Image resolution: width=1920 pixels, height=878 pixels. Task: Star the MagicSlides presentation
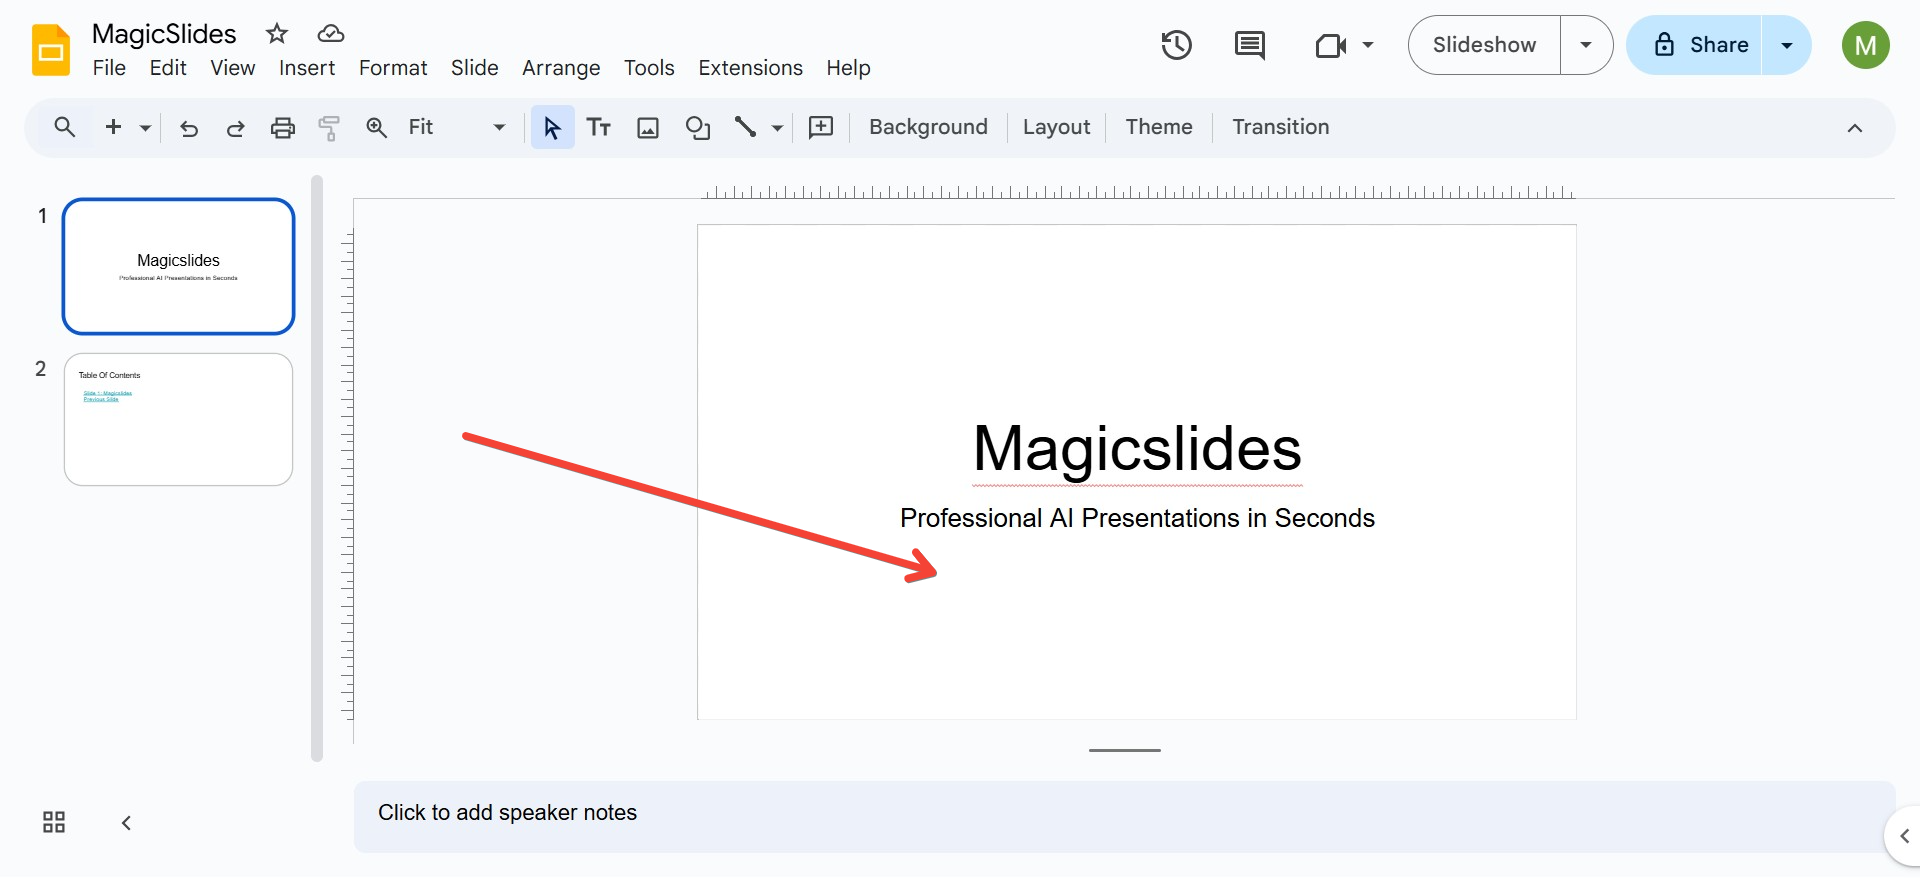[x=277, y=34]
